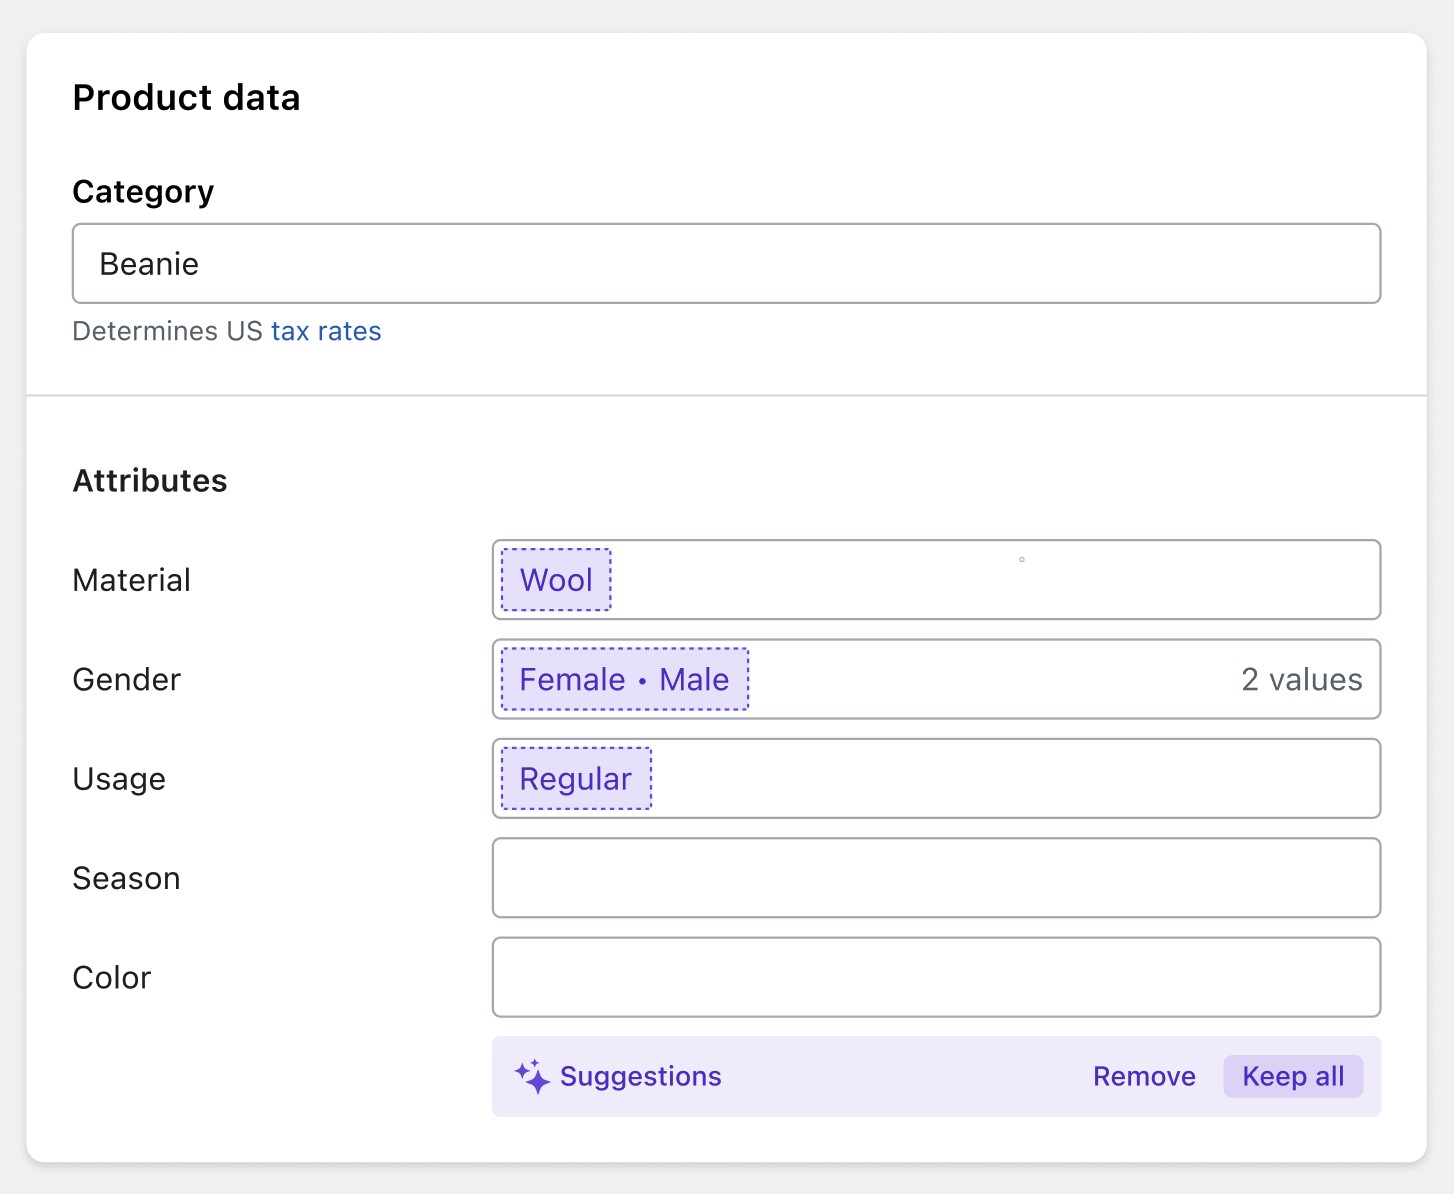Select the Regular usage suggestion tag
Image resolution: width=1454 pixels, height=1194 pixels.
coord(575,779)
